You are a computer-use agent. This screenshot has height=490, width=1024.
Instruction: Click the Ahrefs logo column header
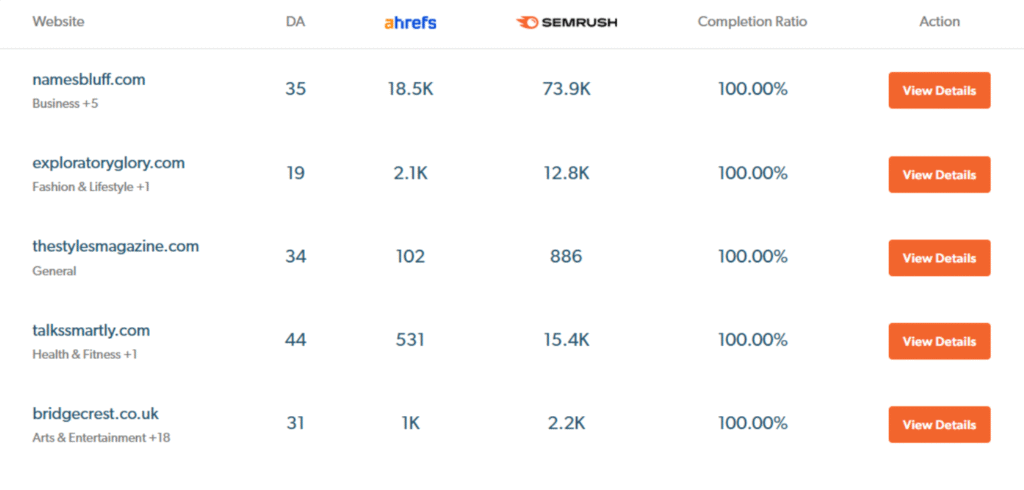[410, 23]
